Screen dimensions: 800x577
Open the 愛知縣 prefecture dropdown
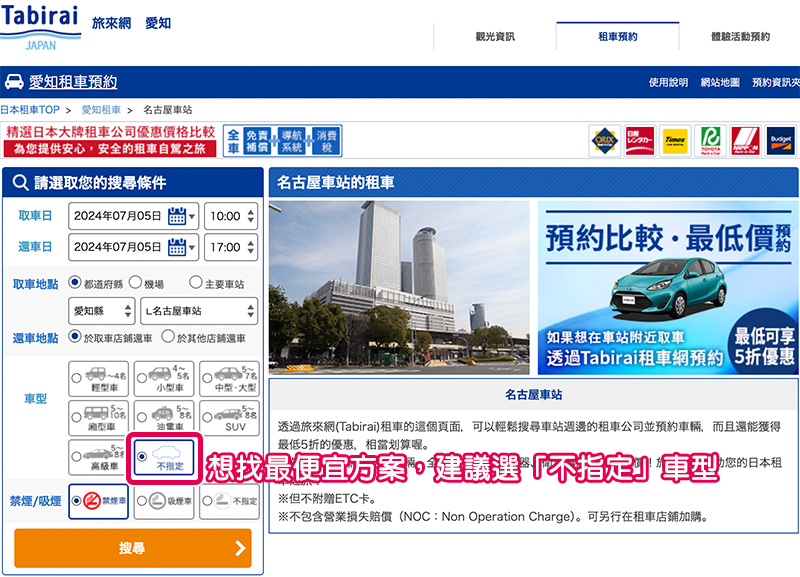[x=102, y=311]
